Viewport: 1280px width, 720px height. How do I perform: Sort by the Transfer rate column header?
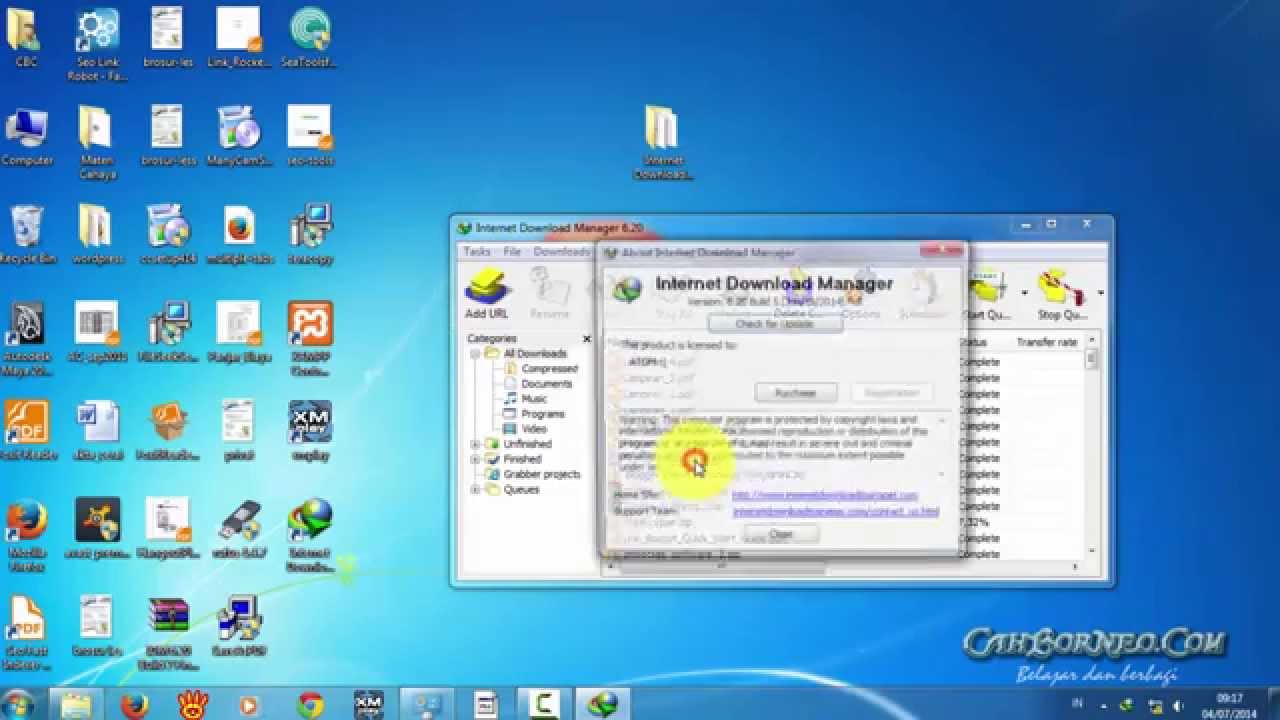[x=1047, y=342]
